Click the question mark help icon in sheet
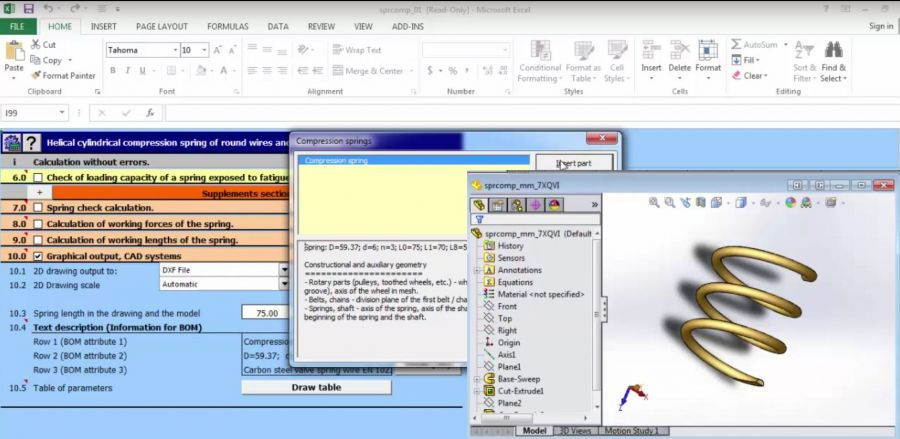The width and height of the screenshot is (900, 439). (x=32, y=142)
